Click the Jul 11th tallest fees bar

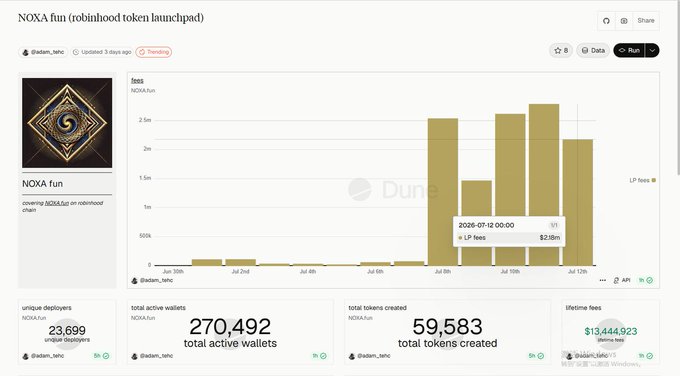coord(544,185)
